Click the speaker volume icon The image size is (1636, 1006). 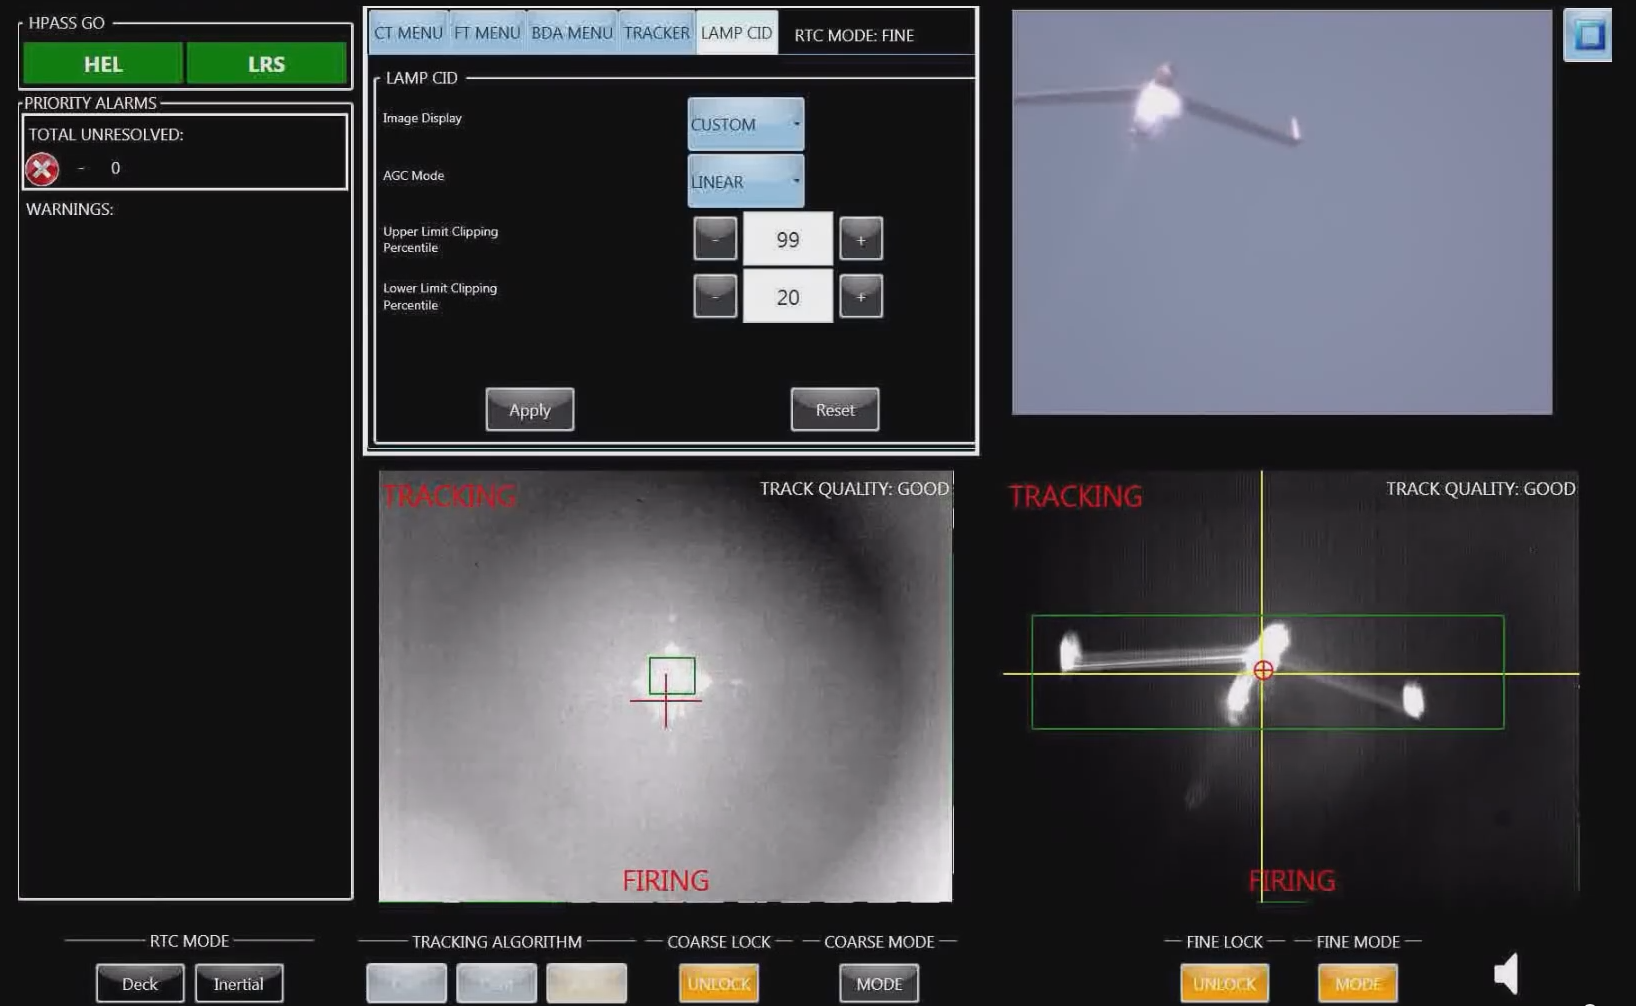coord(1506,973)
